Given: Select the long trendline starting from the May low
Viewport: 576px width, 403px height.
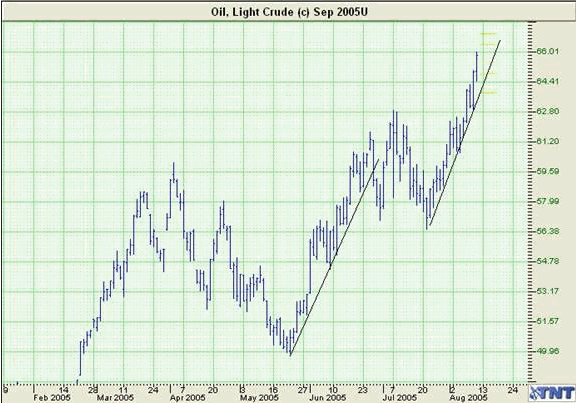Looking at the screenshot, I should coord(334,257).
